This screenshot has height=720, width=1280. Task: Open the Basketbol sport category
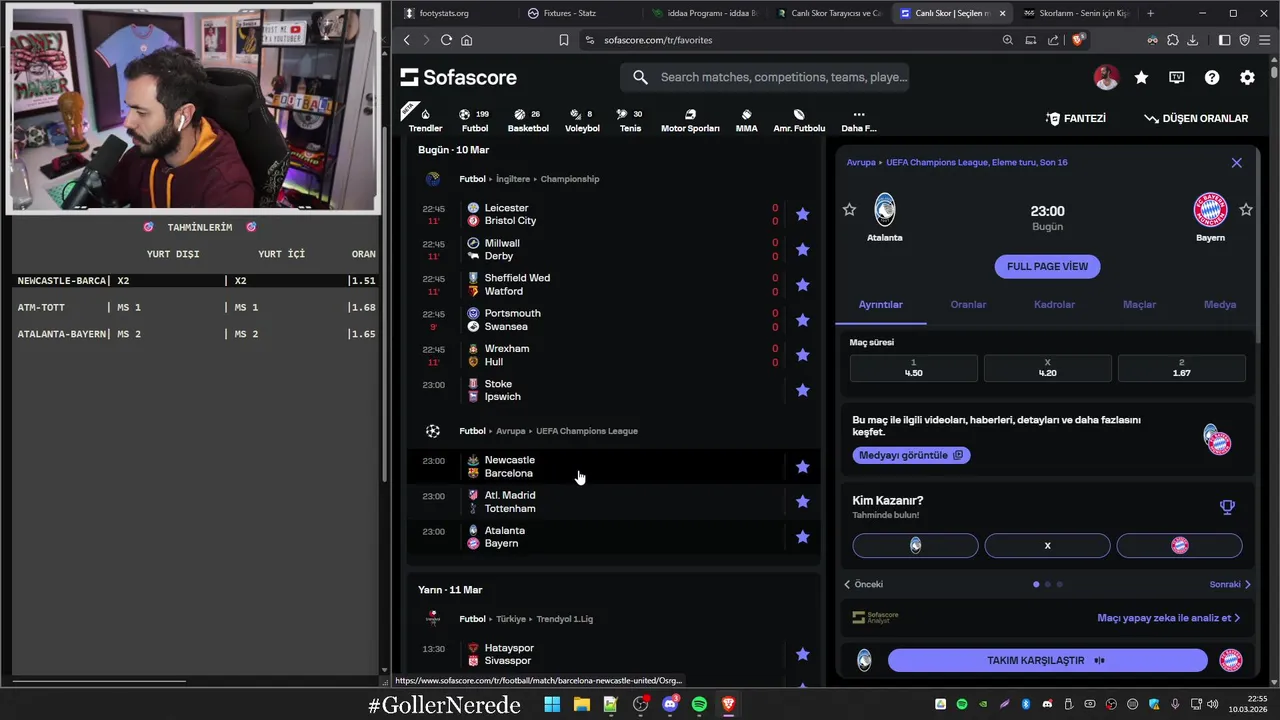[528, 120]
